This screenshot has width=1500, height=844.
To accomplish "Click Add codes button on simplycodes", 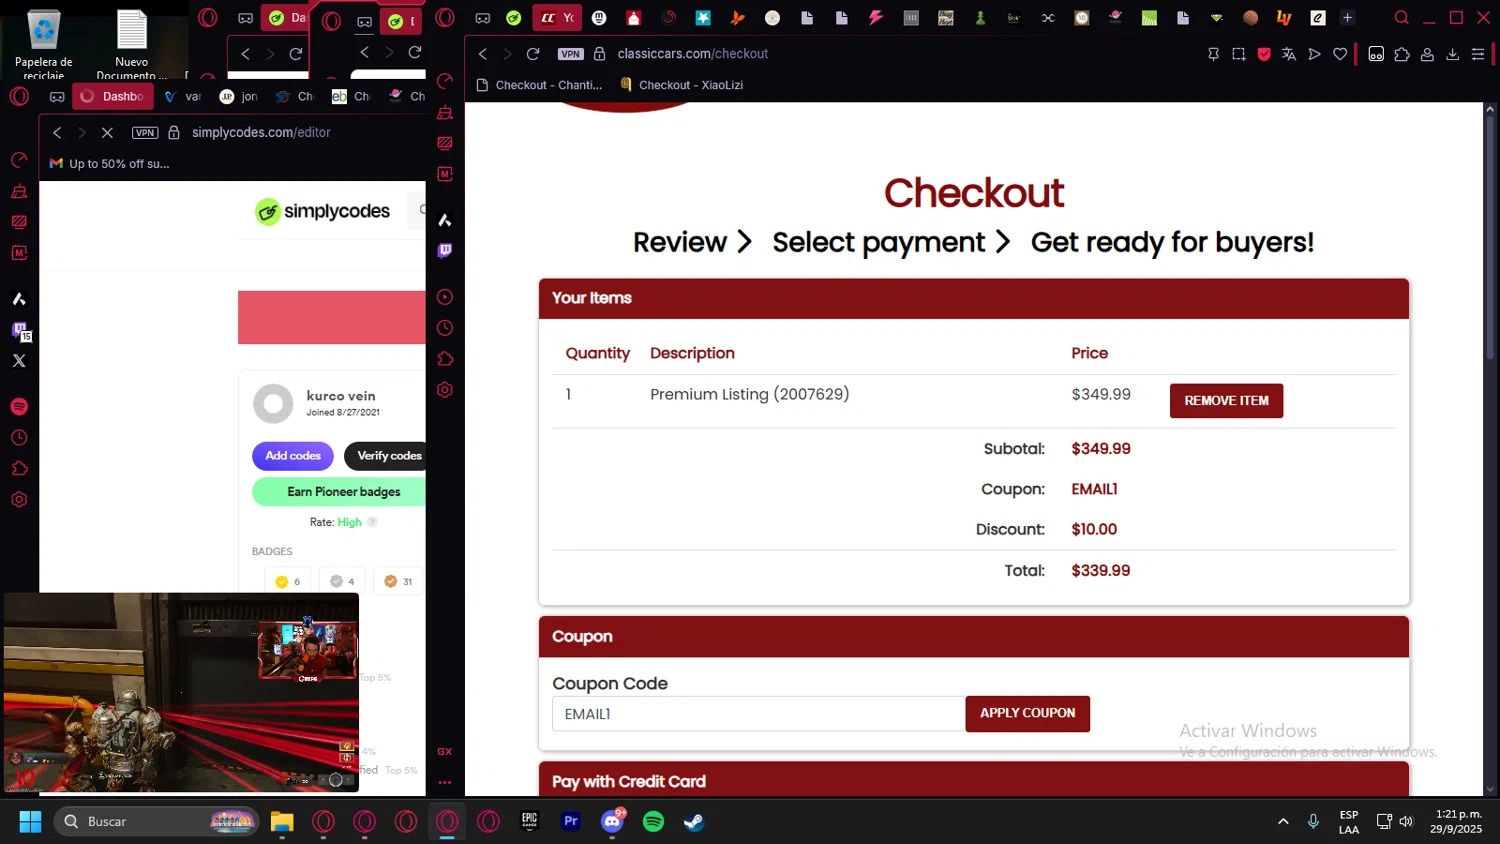I will pyautogui.click(x=293, y=456).
